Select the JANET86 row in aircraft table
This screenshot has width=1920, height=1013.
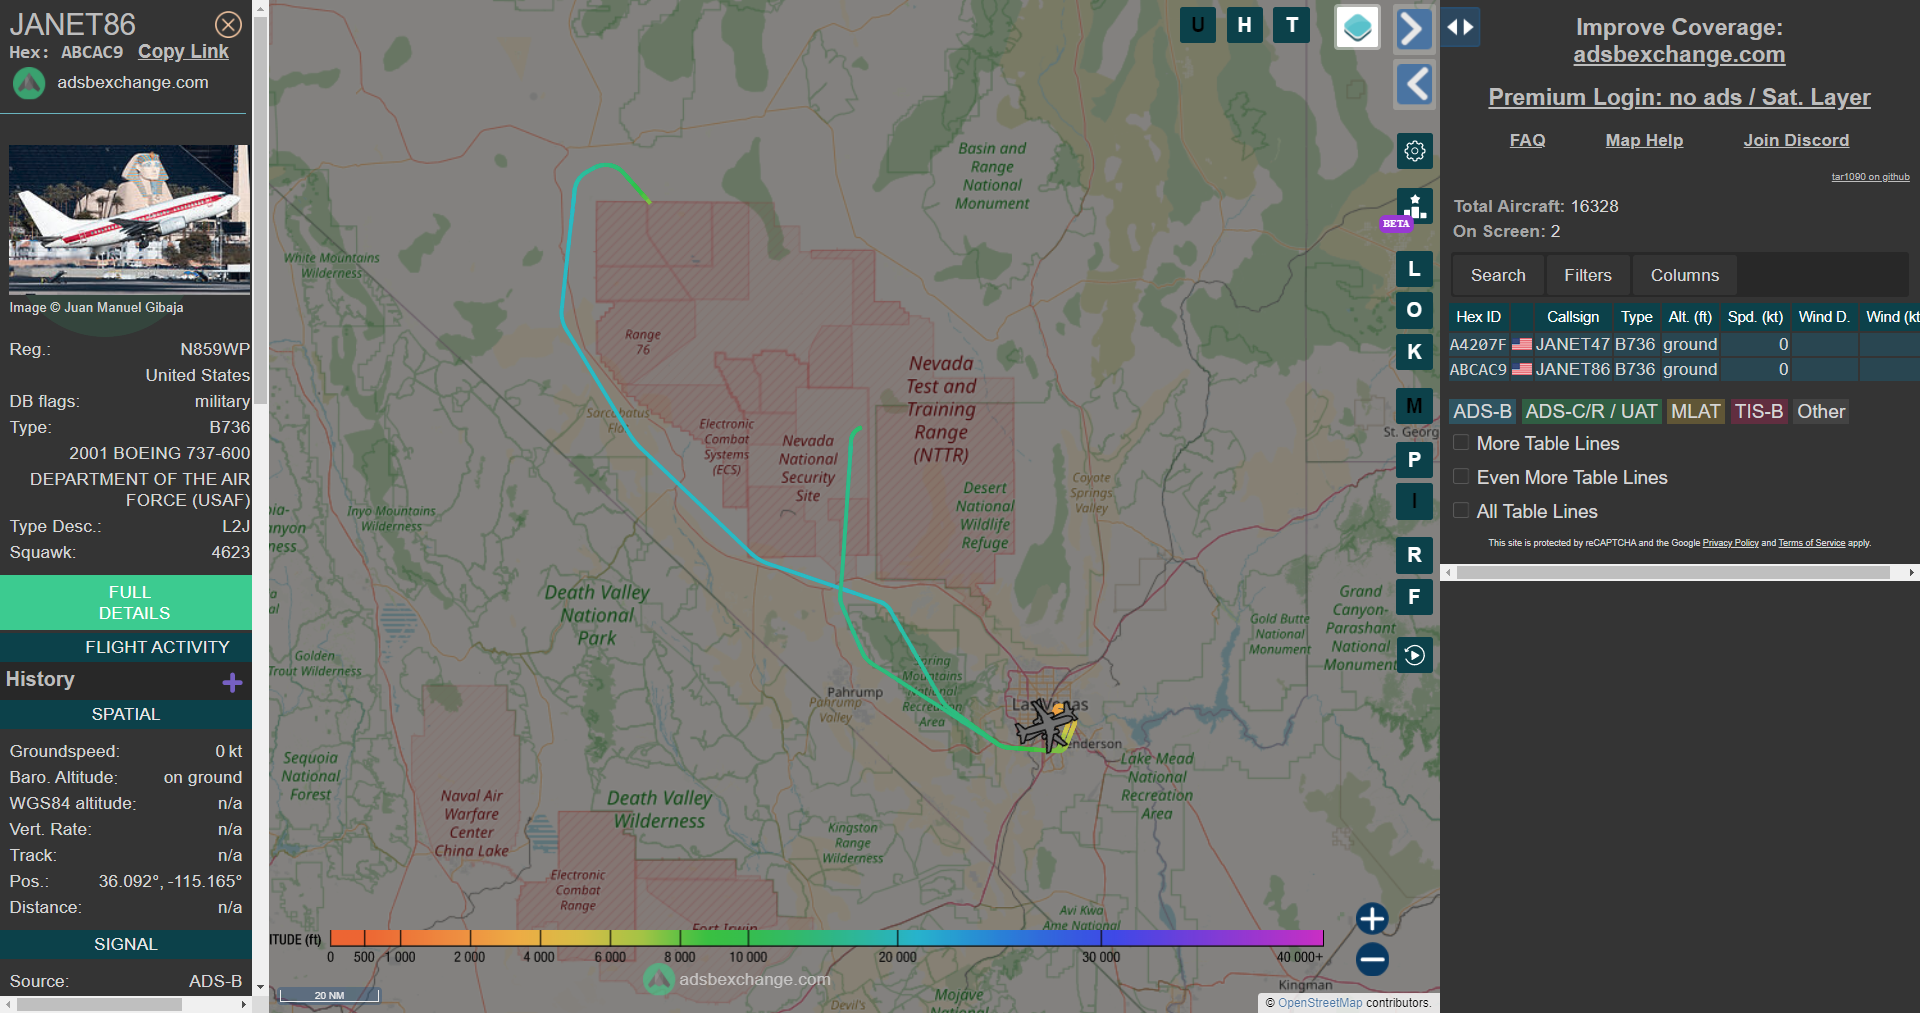click(1684, 369)
